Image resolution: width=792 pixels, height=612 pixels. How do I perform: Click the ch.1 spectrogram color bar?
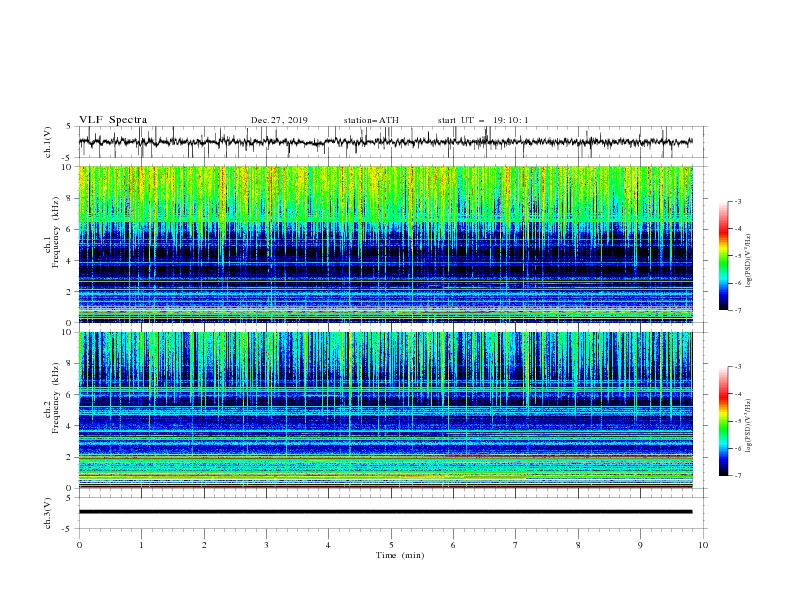[723, 256]
